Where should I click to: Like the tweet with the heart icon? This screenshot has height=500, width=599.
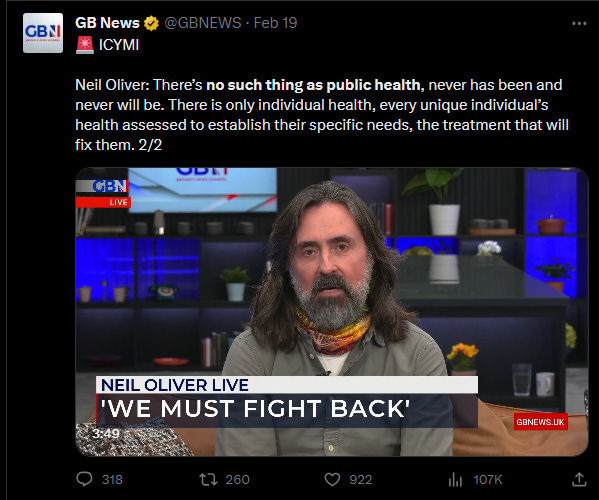tap(332, 479)
